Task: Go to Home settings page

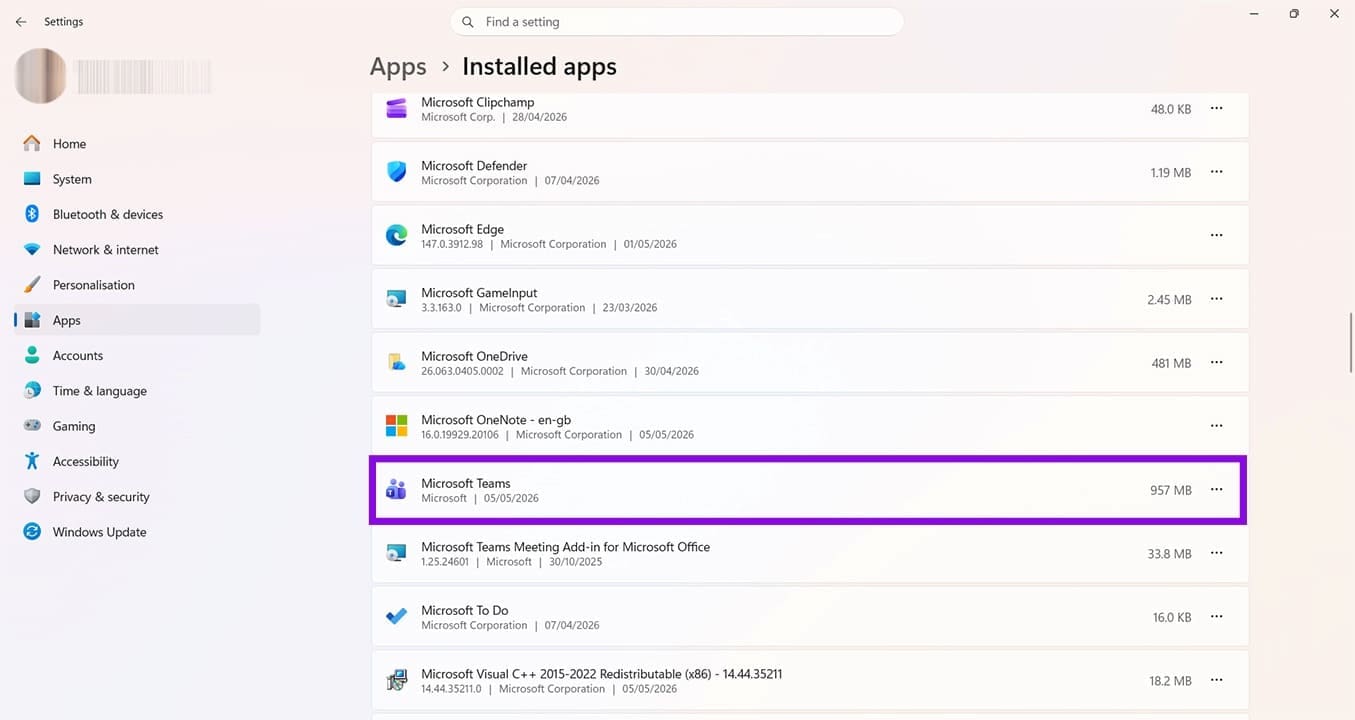Action: click(137, 144)
